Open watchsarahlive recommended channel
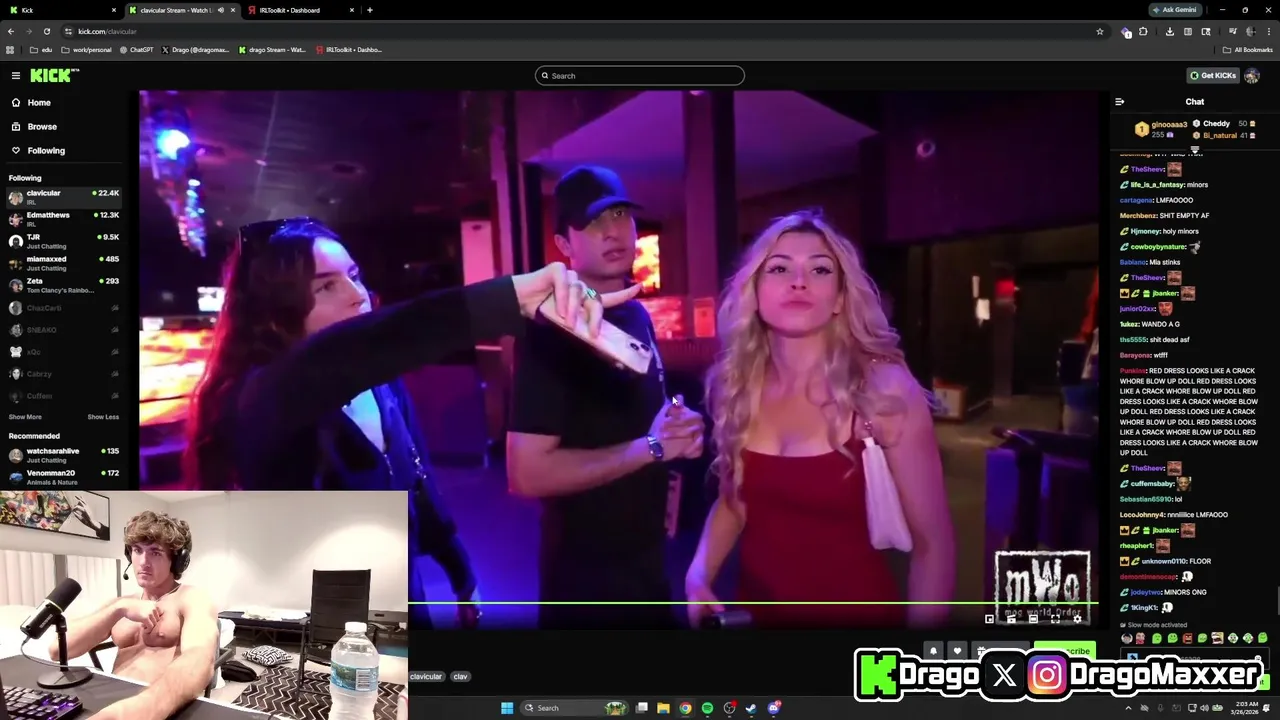Image resolution: width=1280 pixels, height=720 pixels. click(64, 455)
